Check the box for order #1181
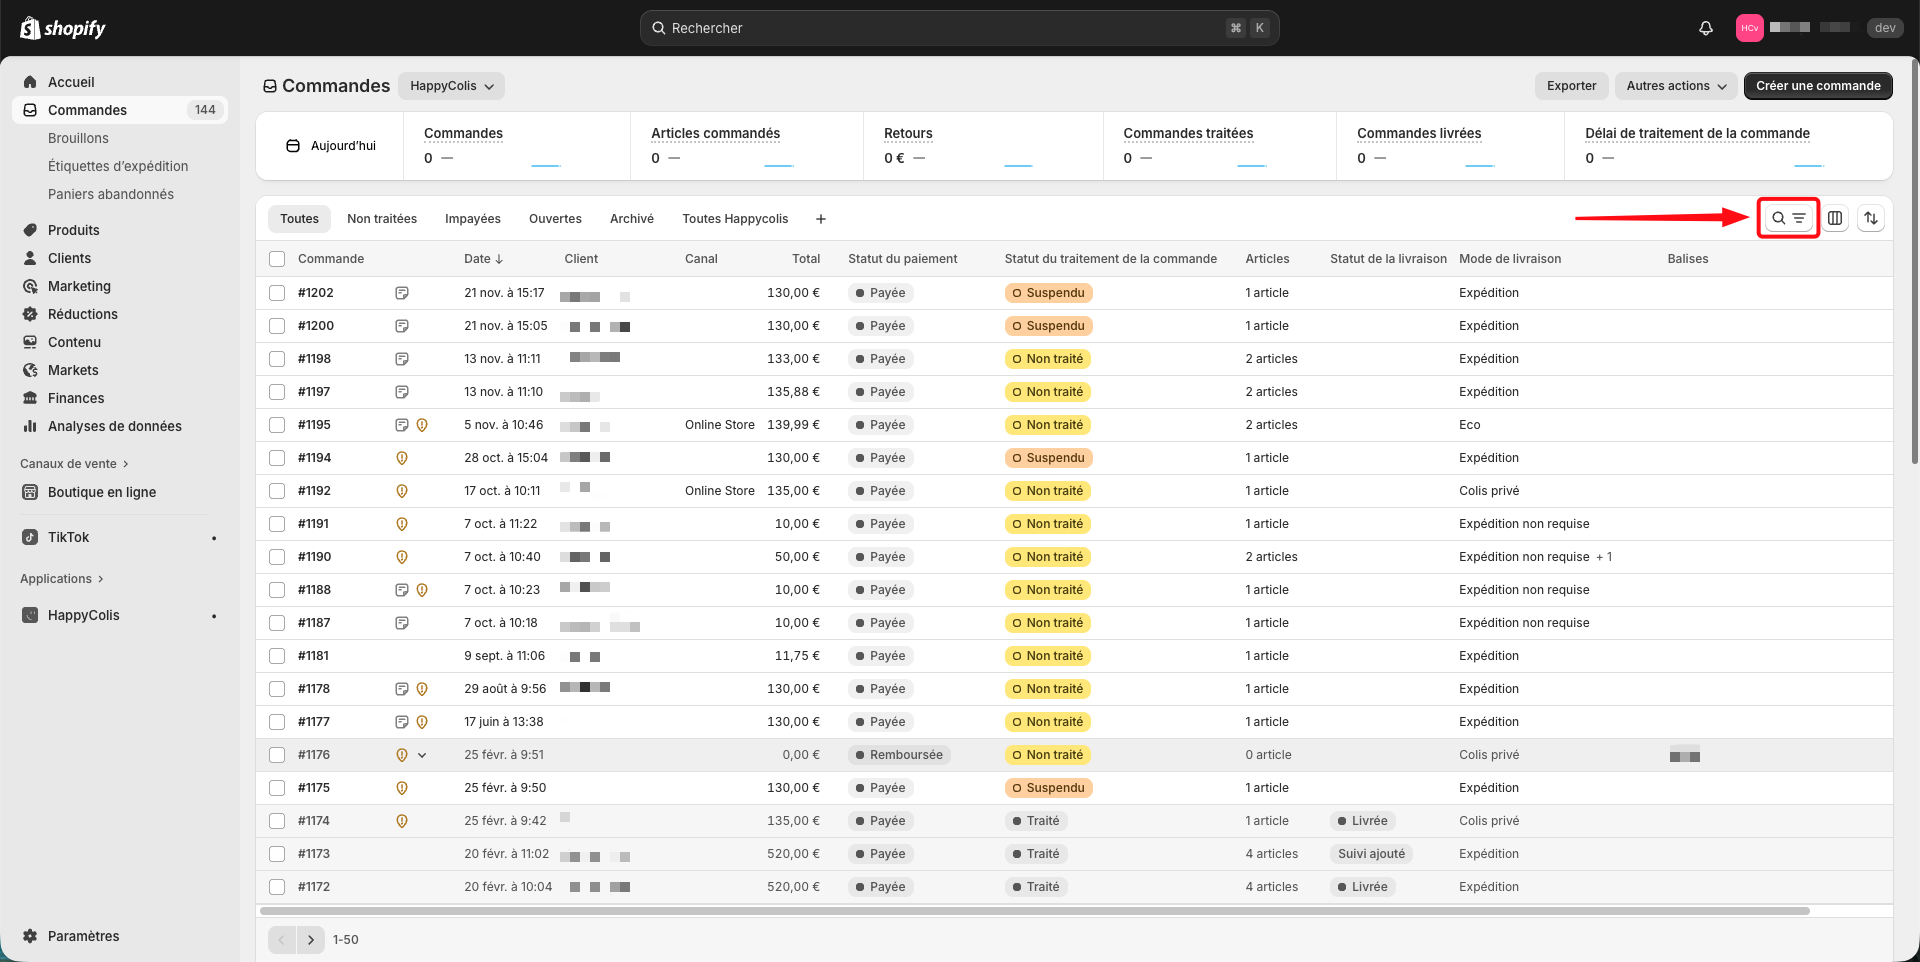Viewport: 1920px width, 962px height. (x=277, y=656)
